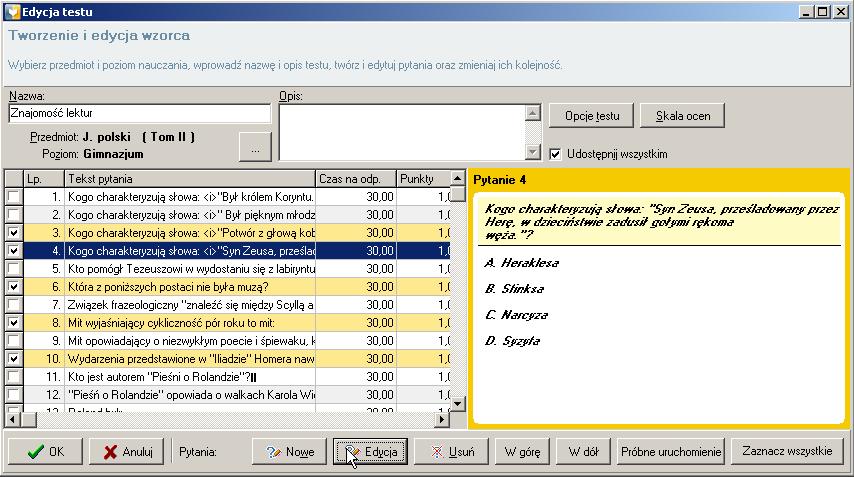Click the Punkty column header
854x477 pixels.
(423, 179)
